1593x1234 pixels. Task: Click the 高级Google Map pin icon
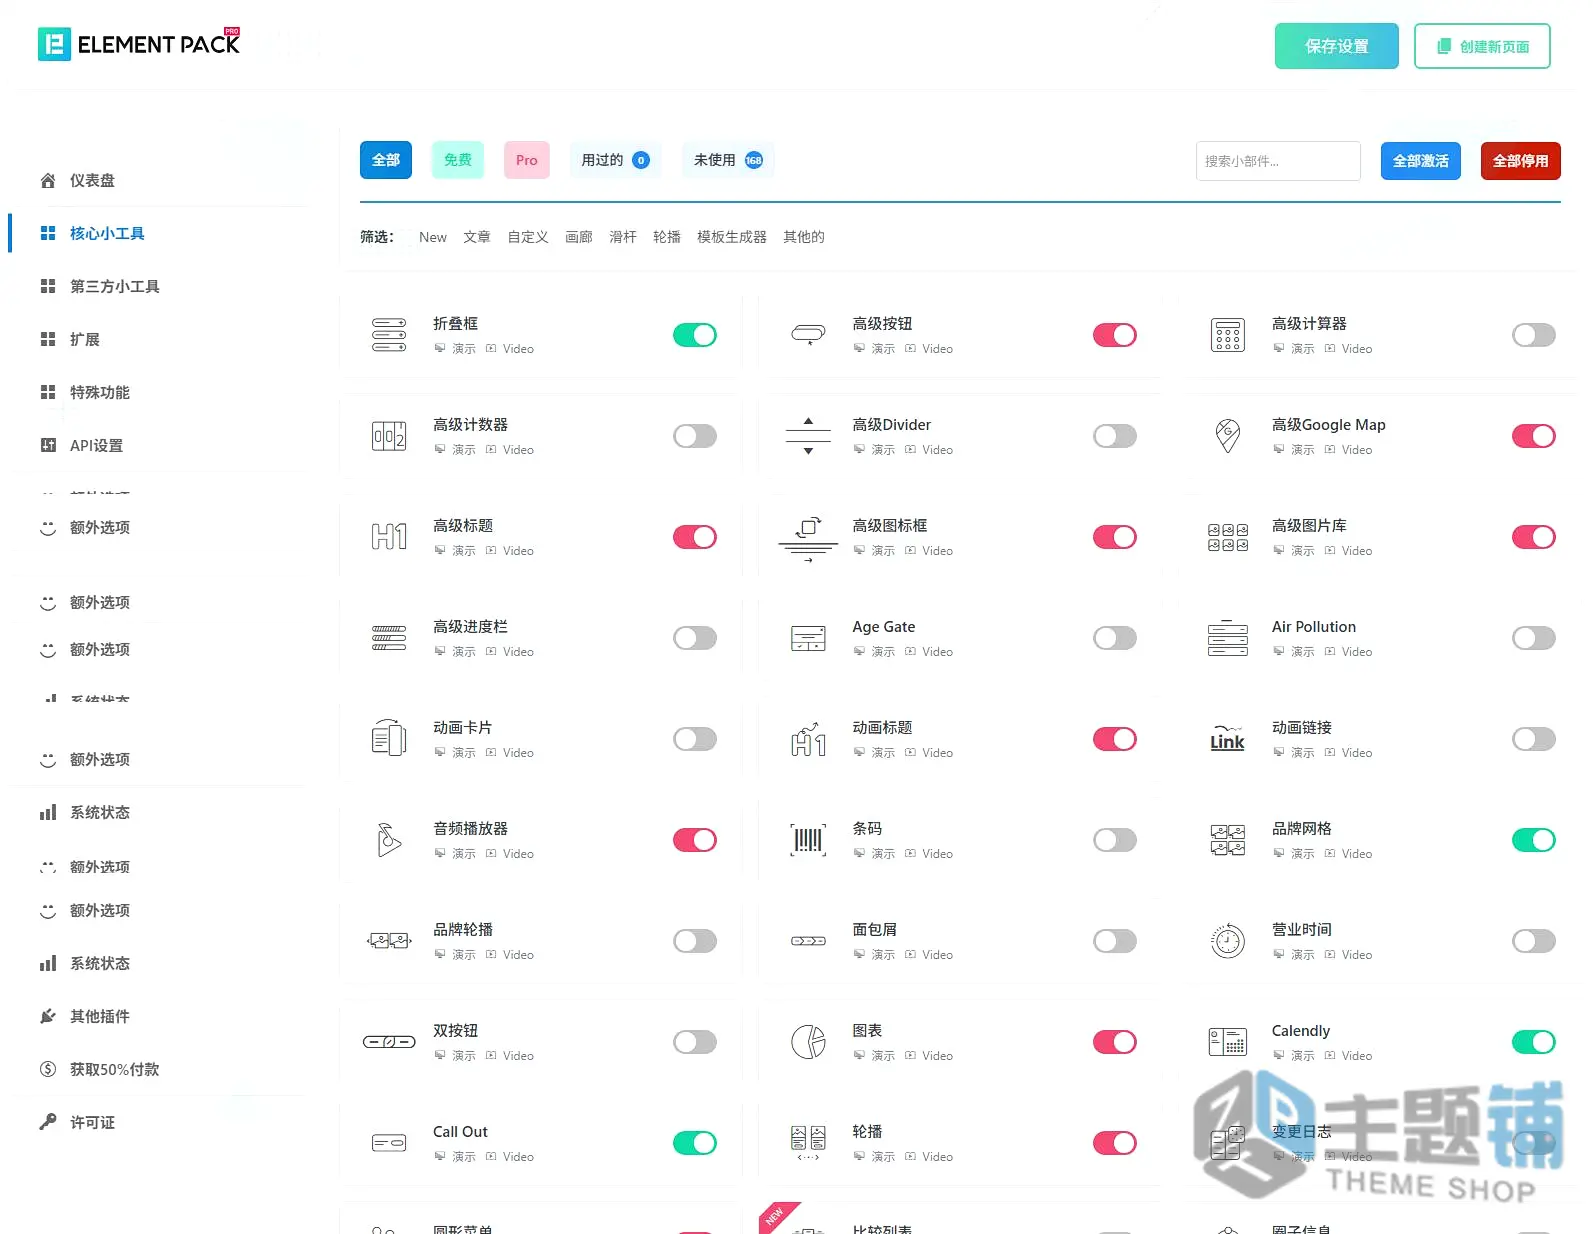(x=1228, y=436)
